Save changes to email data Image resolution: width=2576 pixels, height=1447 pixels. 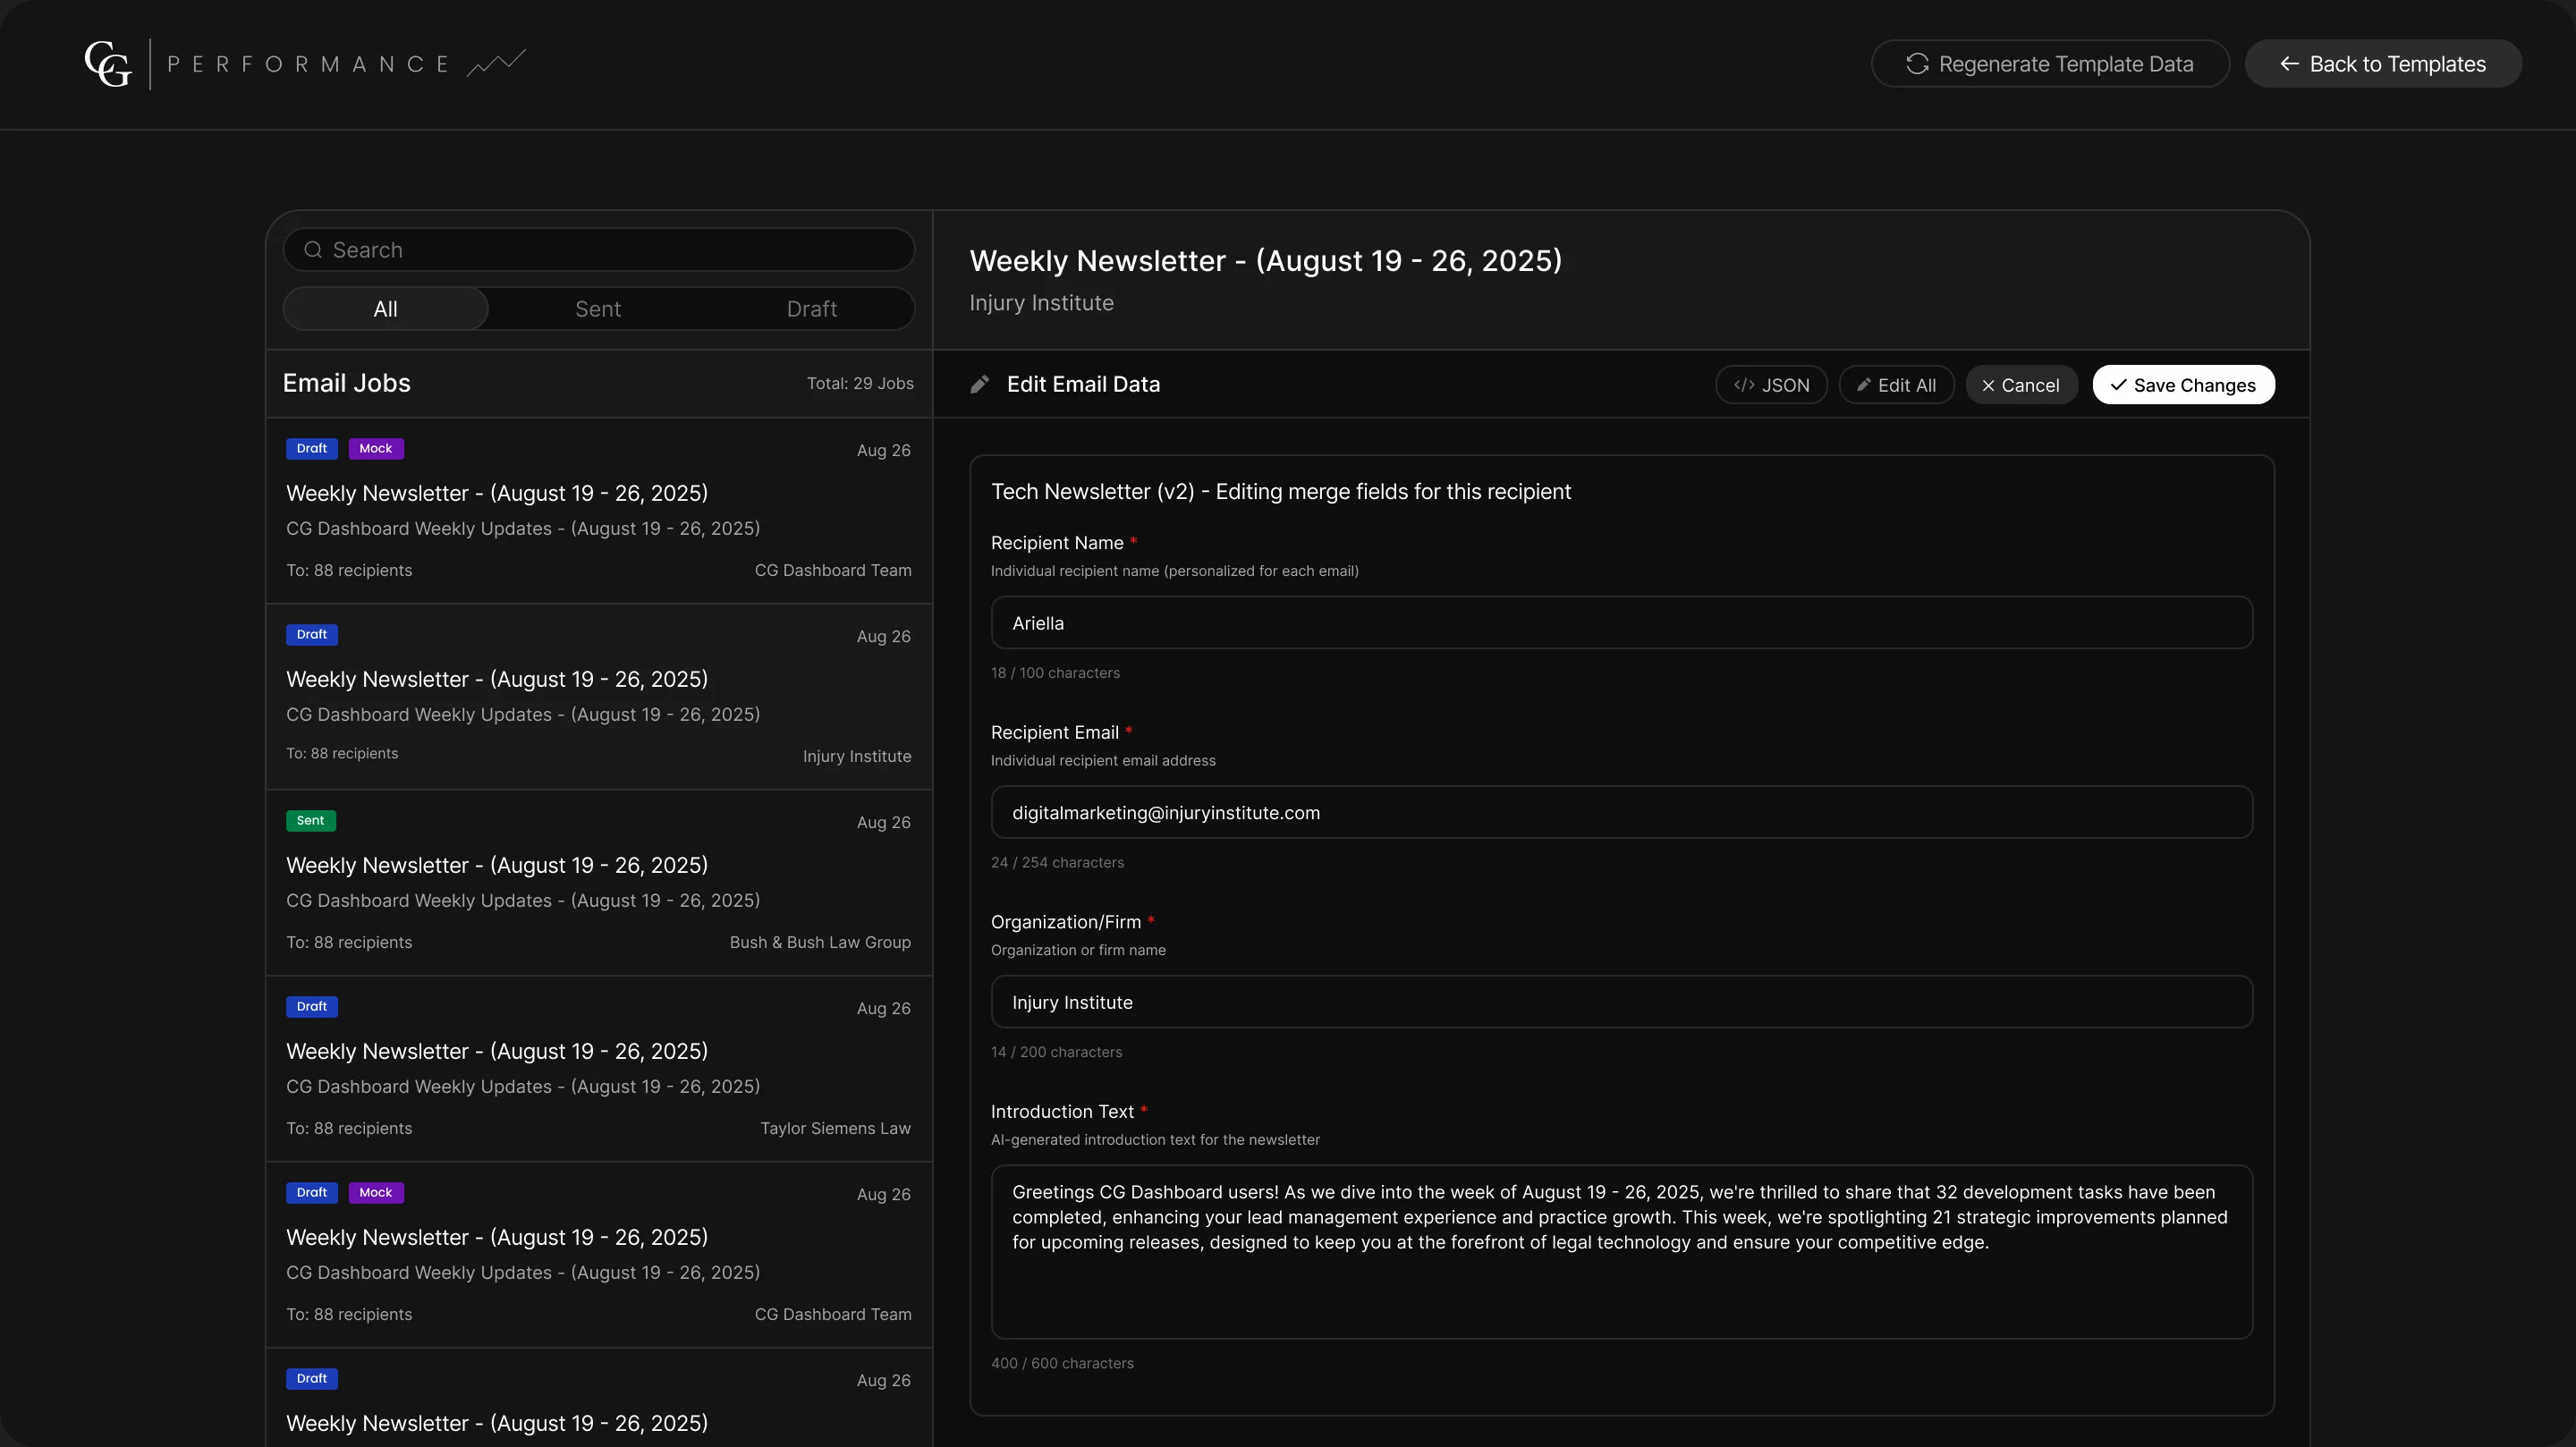pos(2183,385)
